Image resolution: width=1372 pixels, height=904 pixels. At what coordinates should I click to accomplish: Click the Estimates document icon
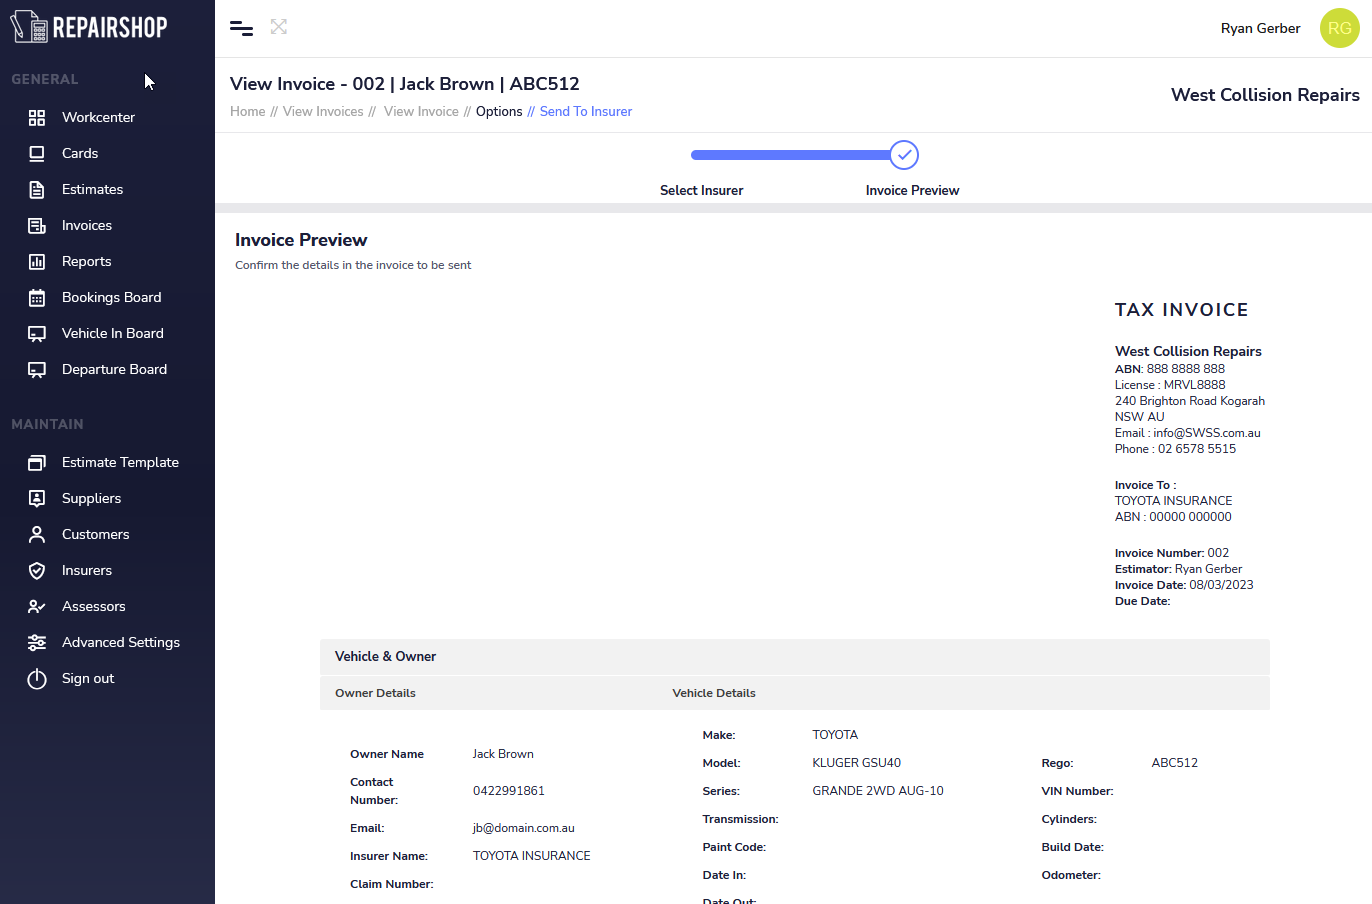point(37,190)
